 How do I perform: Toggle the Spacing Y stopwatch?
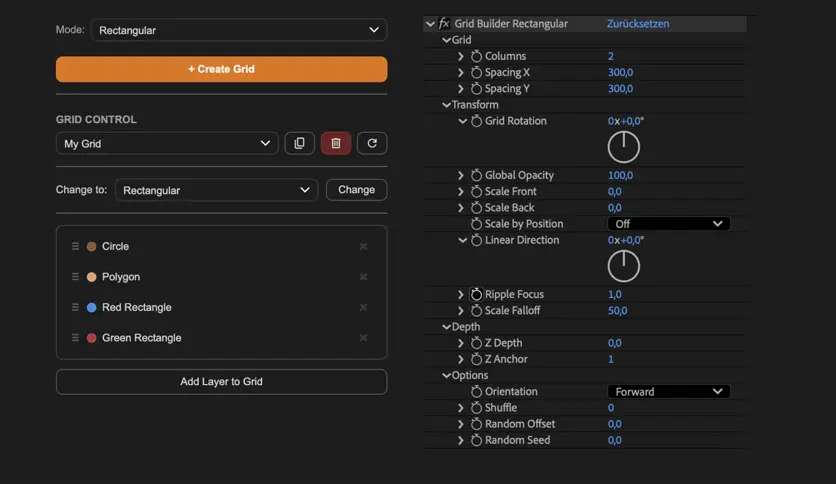click(x=476, y=88)
